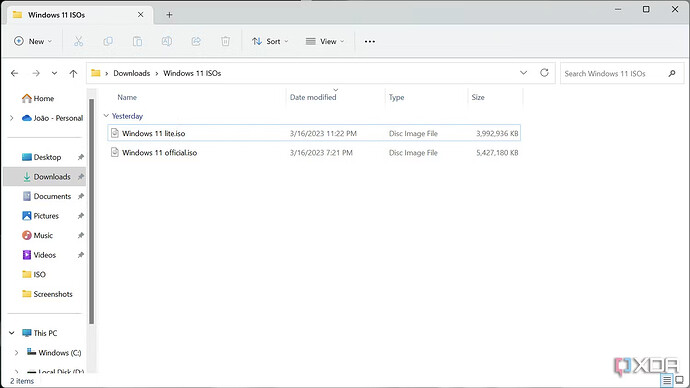Screen dimensions: 690x388
Task: Click the pin icon next to Downloads
Action: tap(81, 176)
